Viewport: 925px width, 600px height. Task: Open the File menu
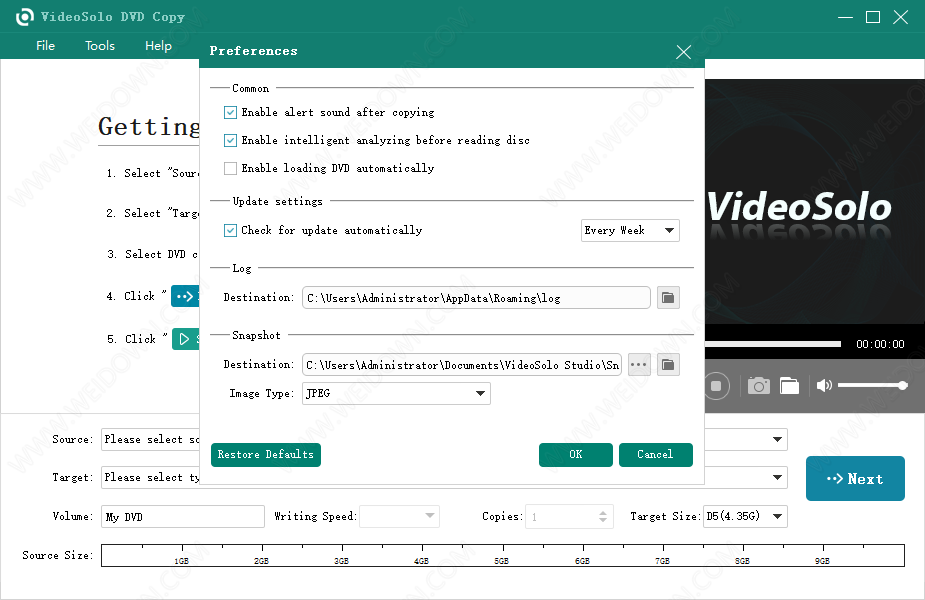[45, 45]
